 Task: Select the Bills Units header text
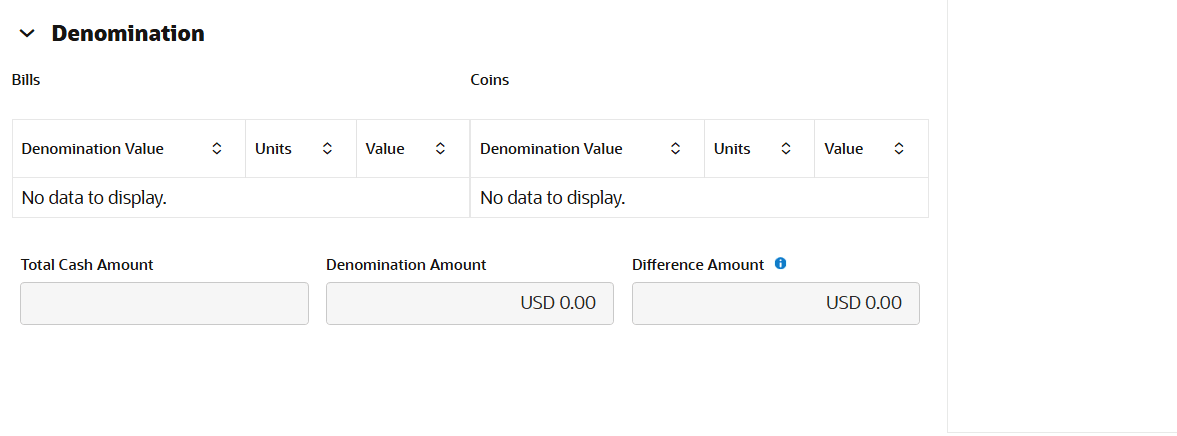[273, 149]
